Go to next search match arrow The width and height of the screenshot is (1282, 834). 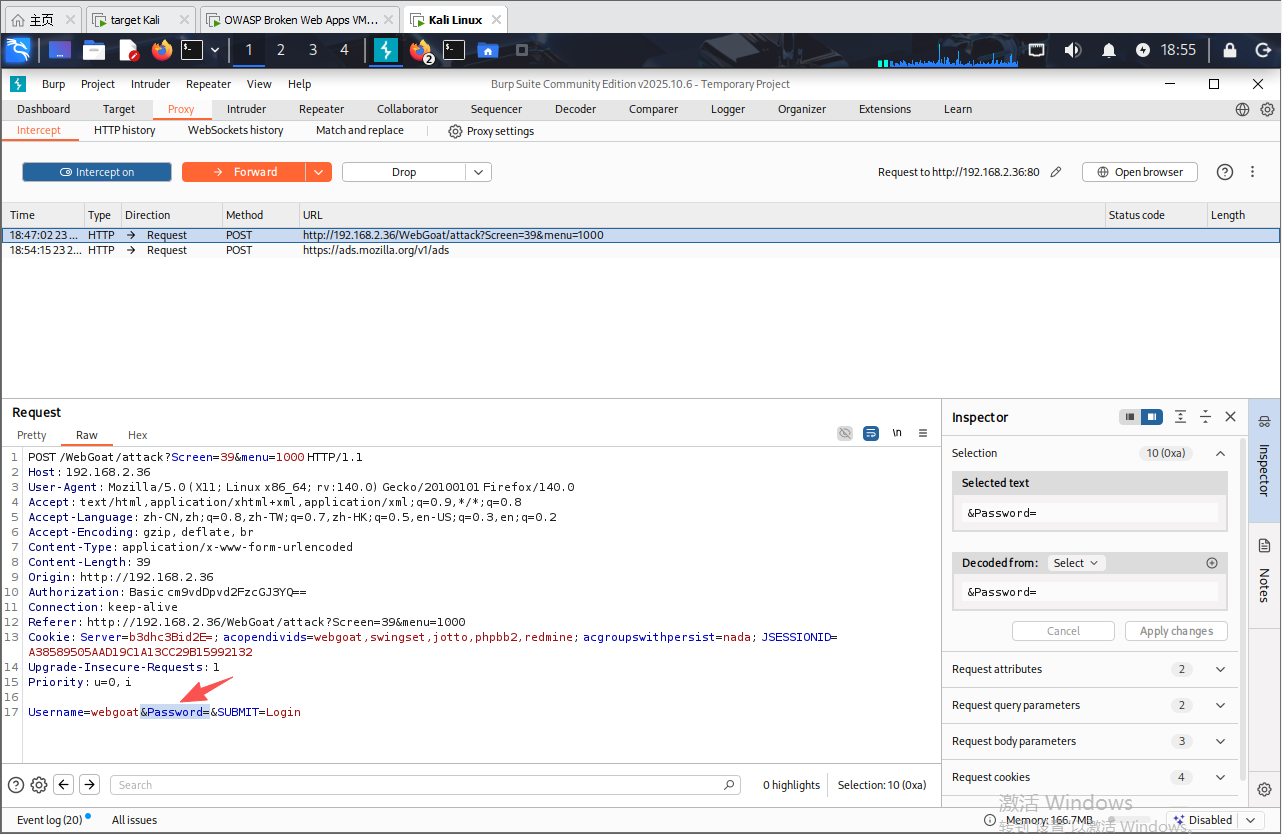[89, 785]
